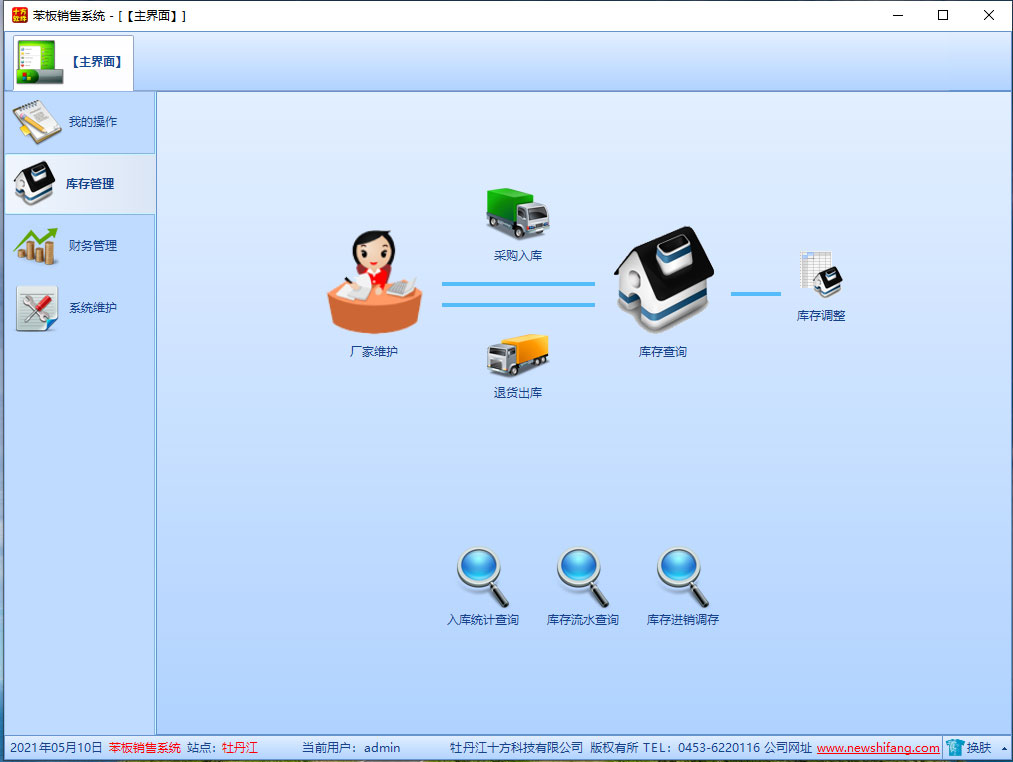Image resolution: width=1013 pixels, height=762 pixels.
Task: Open 采购入库 green truck icon
Action: pos(517,213)
